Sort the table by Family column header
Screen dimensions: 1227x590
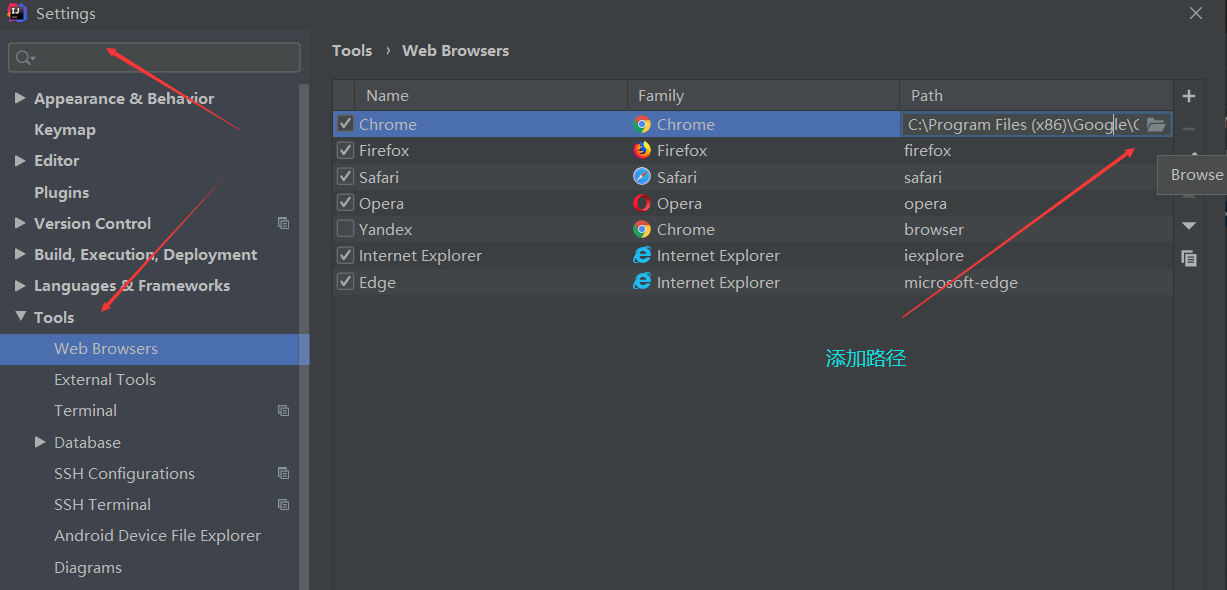point(661,96)
